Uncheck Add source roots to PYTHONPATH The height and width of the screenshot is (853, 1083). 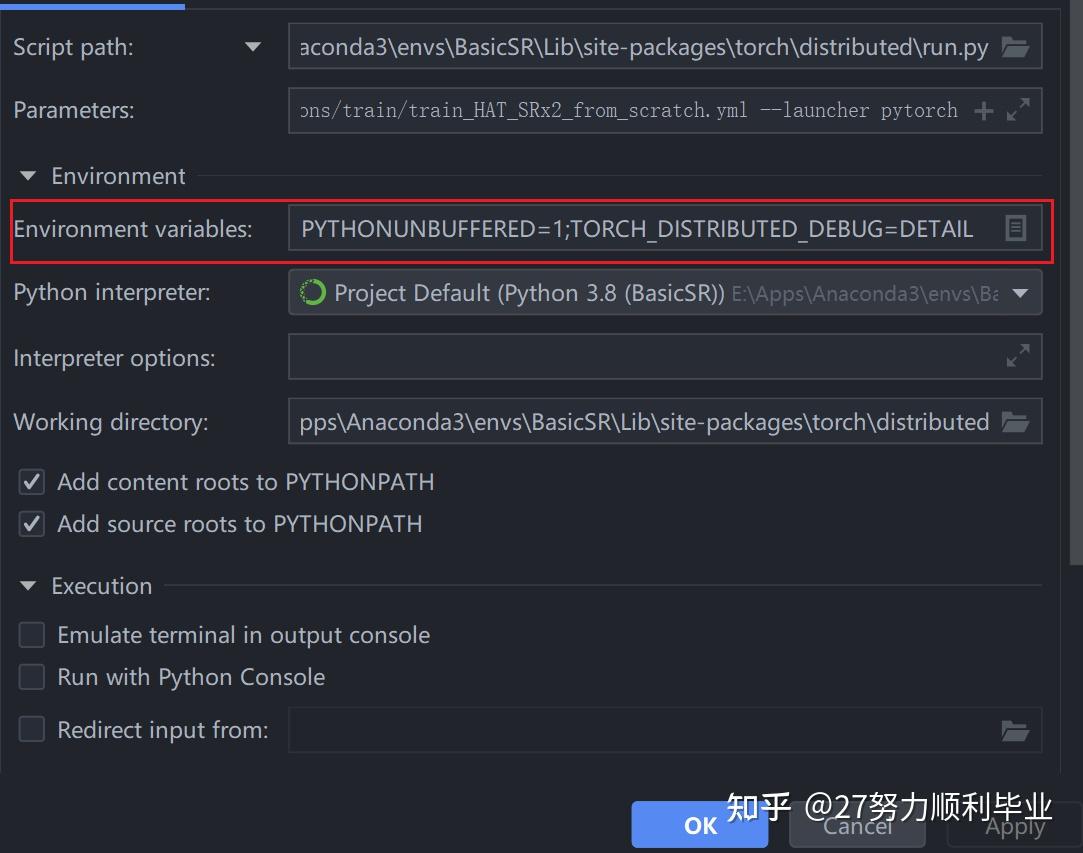[x=32, y=524]
